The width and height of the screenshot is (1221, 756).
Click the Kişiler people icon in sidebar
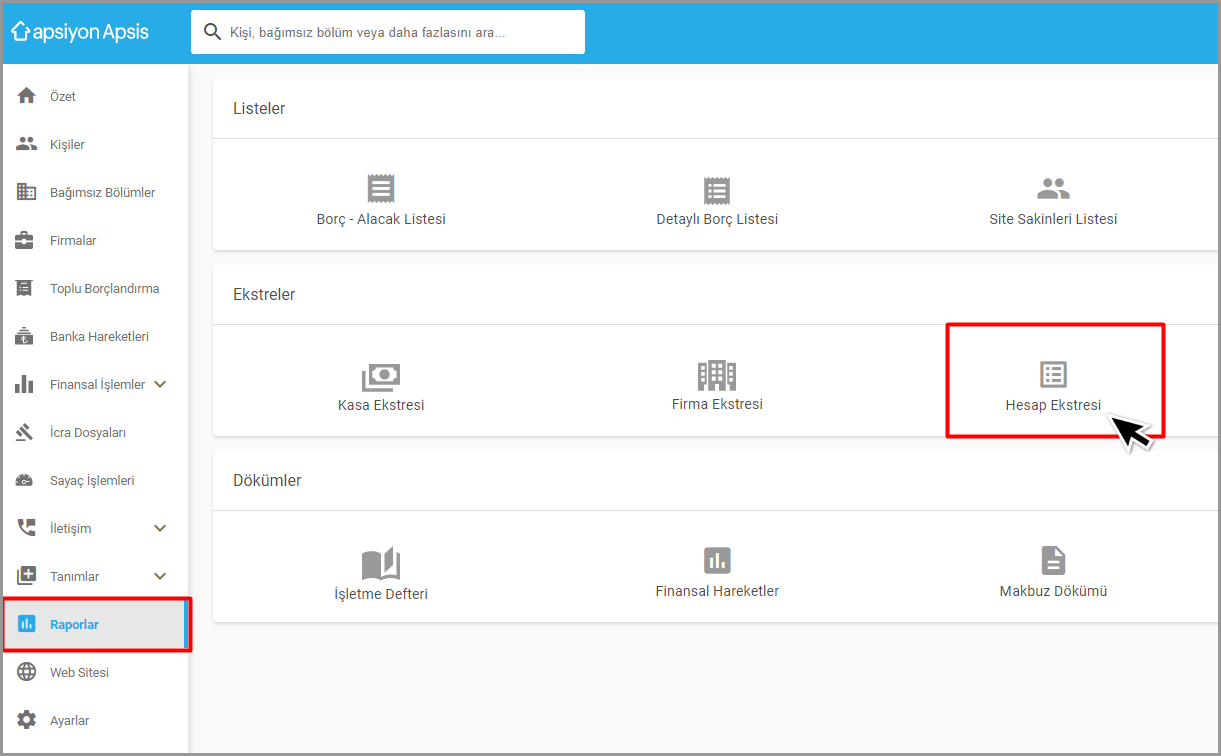pos(26,144)
